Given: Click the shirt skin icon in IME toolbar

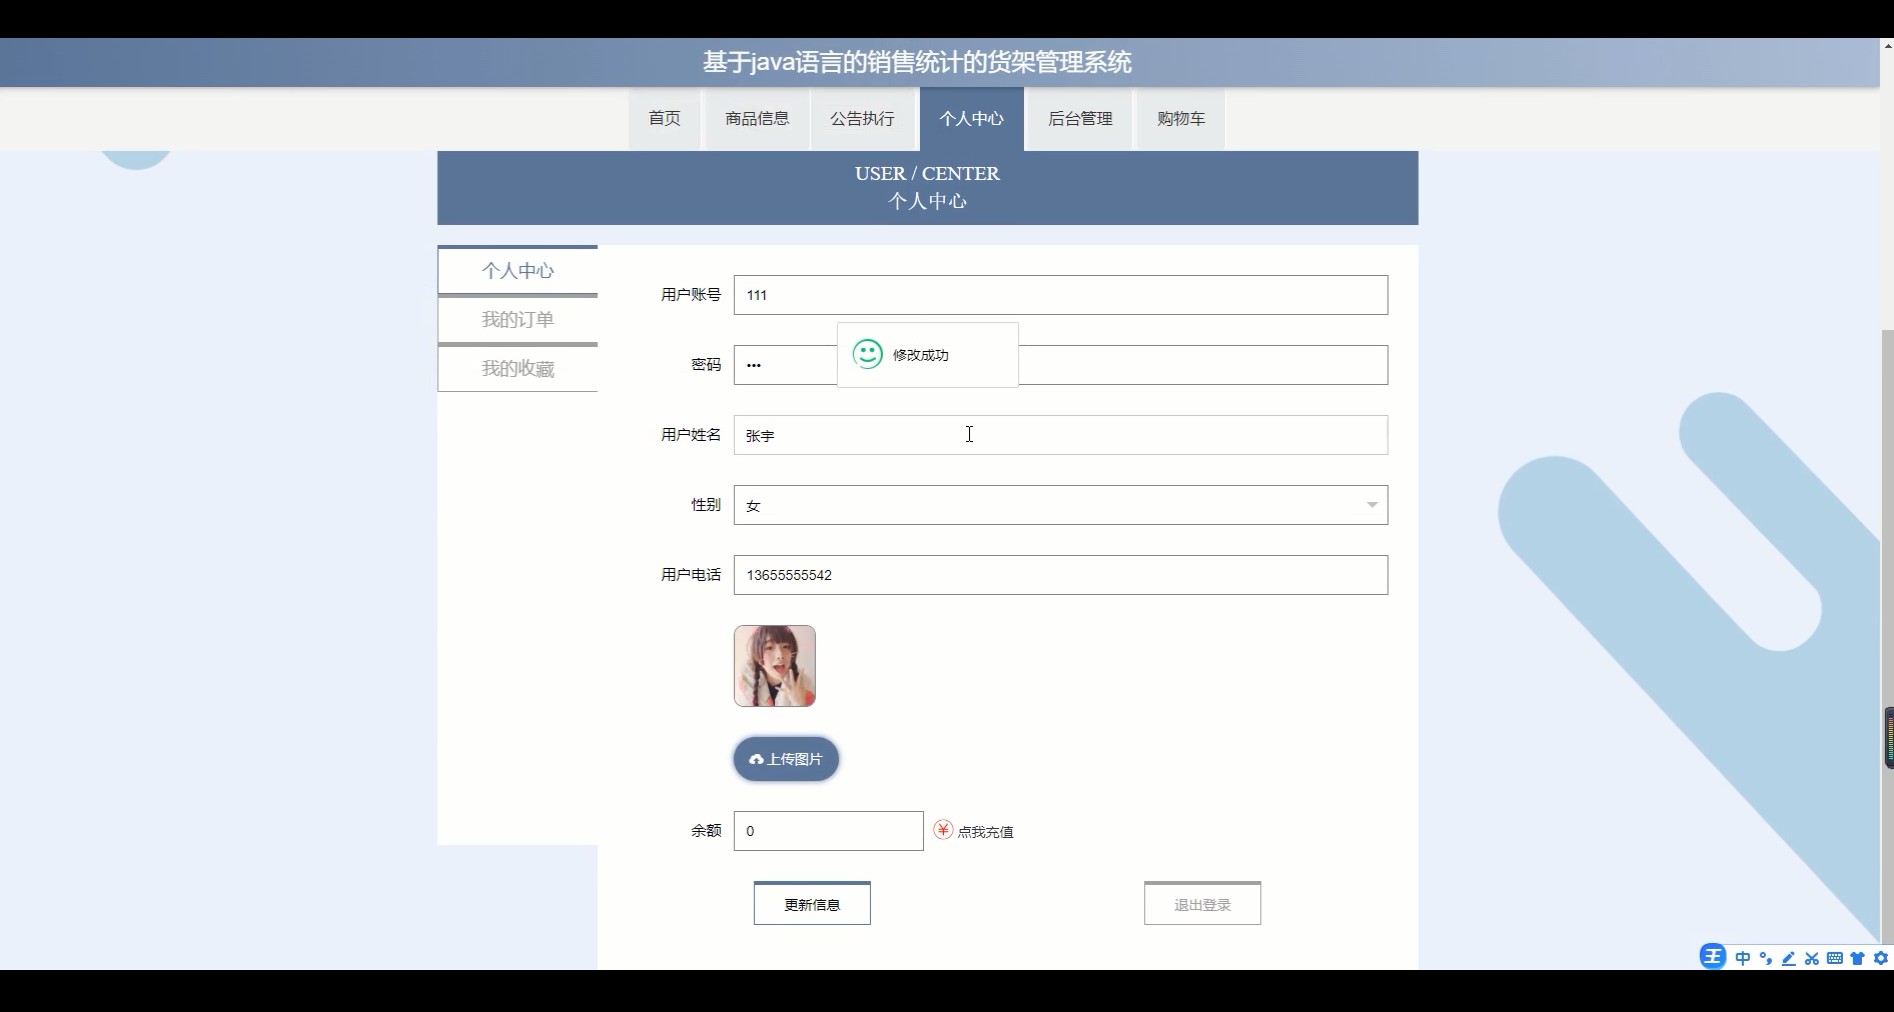Looking at the screenshot, I should point(1857,958).
